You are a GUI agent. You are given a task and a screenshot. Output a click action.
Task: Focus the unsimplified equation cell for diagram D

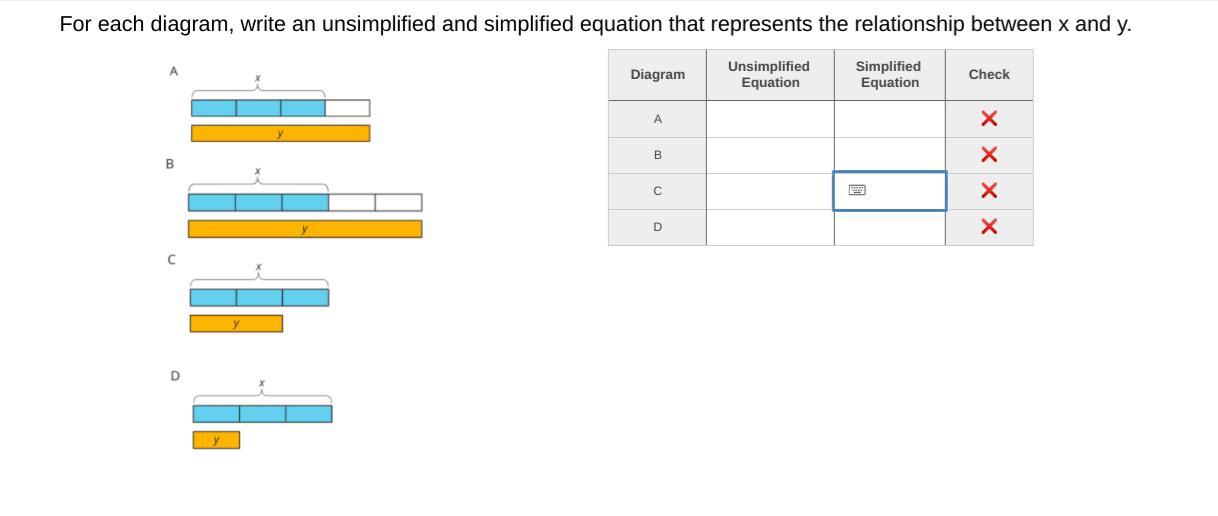pos(770,227)
